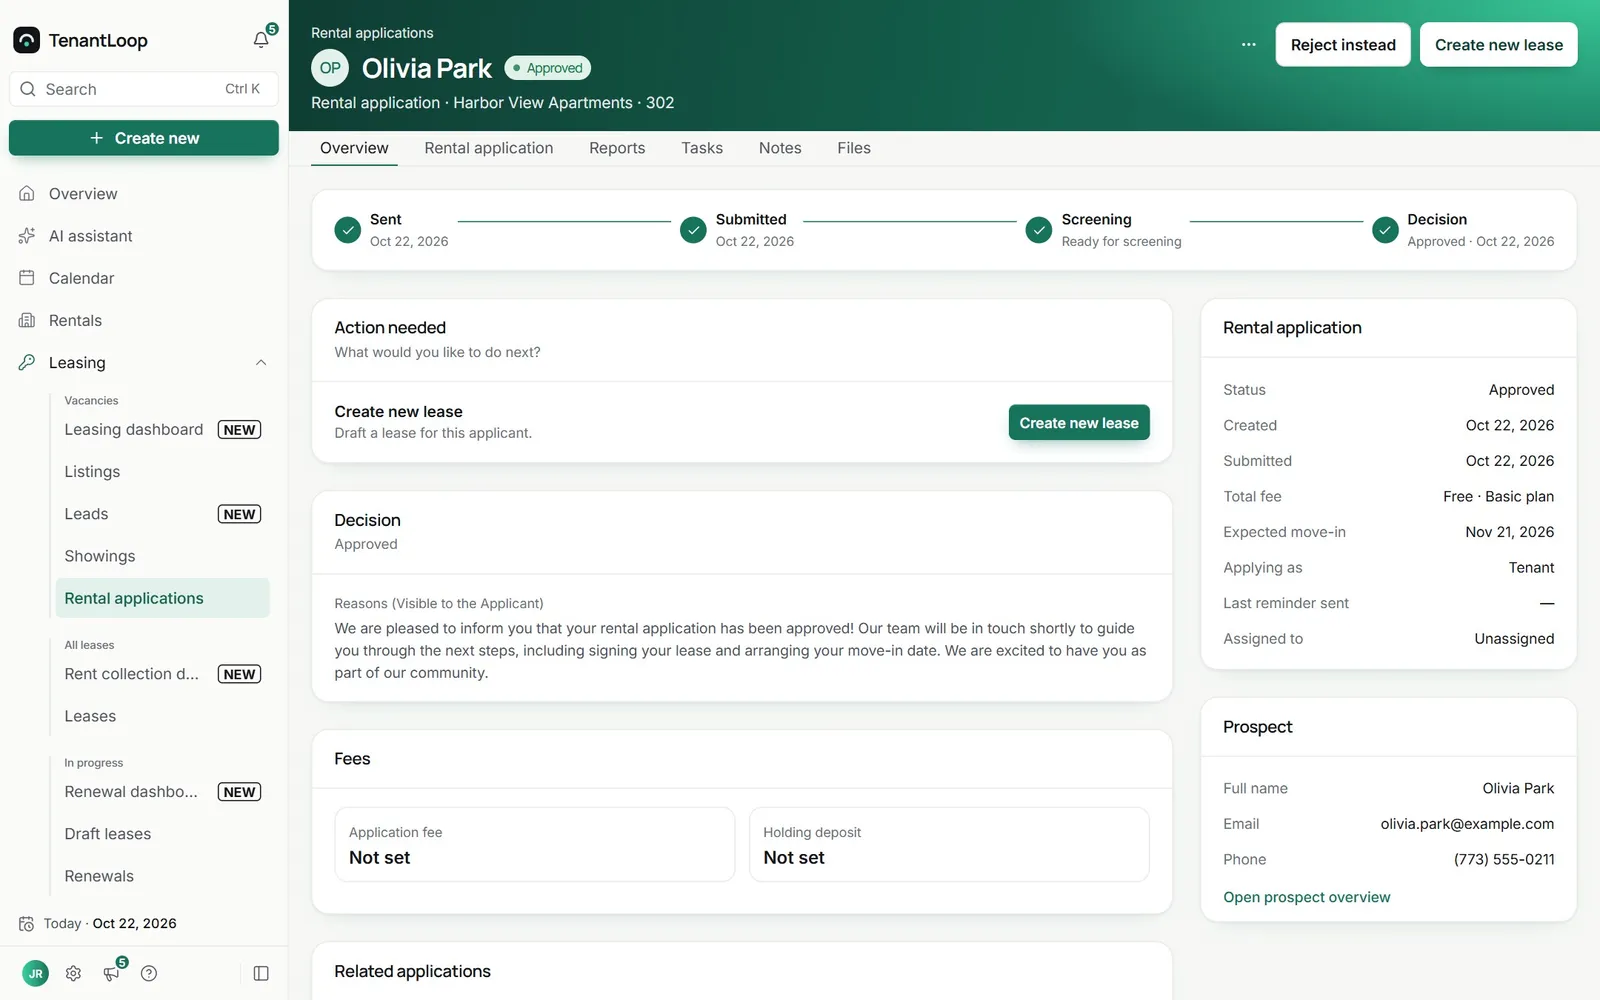Open Leasing dashboard in the sidebar
This screenshot has width=1600, height=1000.
pos(163,430)
